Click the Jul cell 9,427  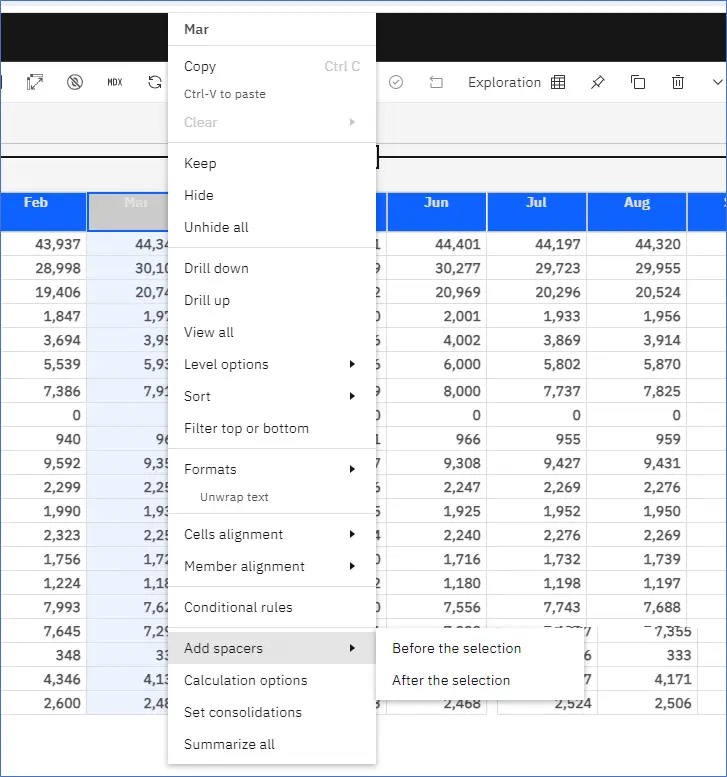tap(537, 463)
